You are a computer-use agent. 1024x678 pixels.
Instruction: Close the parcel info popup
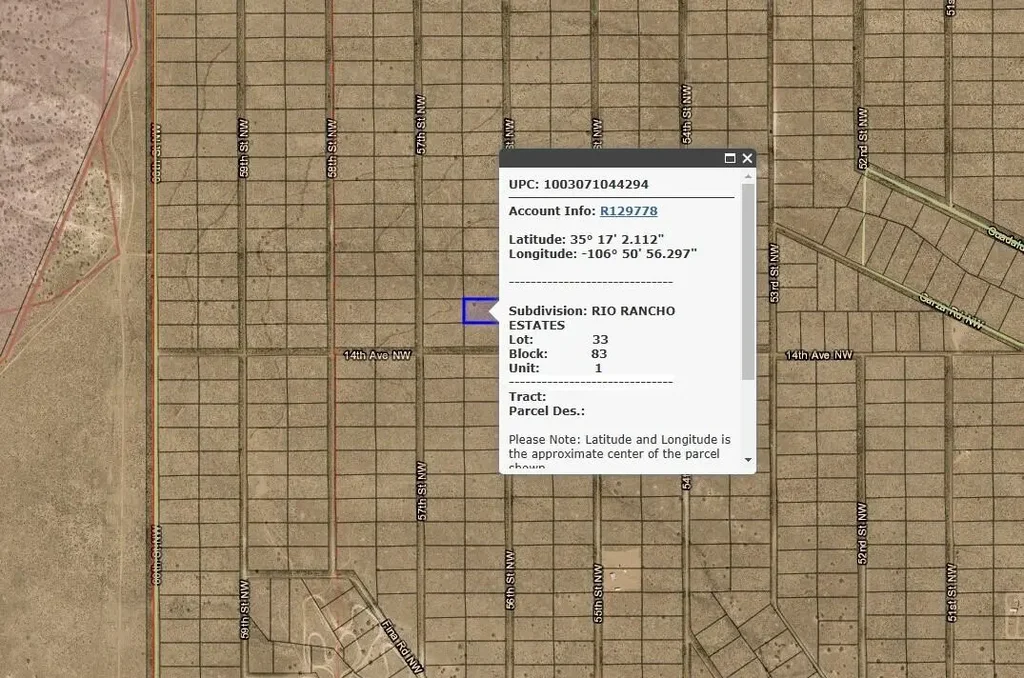(747, 158)
